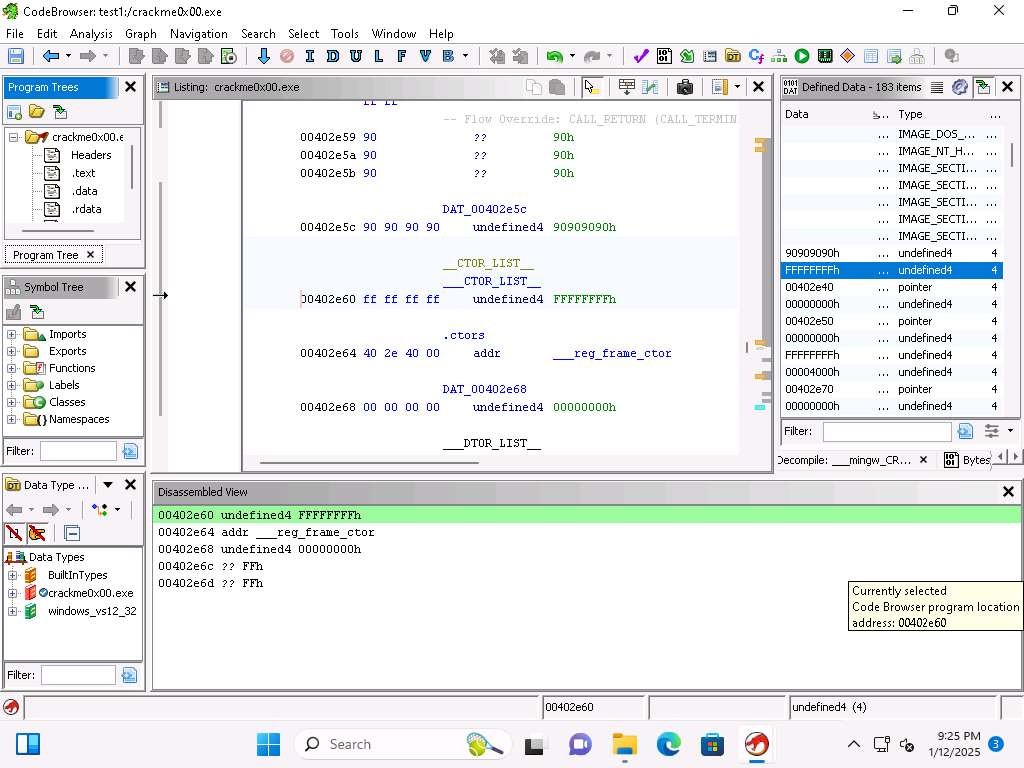Viewport: 1024px width, 768px height.
Task: Click the Save program icon in toolbar
Action: (x=16, y=57)
